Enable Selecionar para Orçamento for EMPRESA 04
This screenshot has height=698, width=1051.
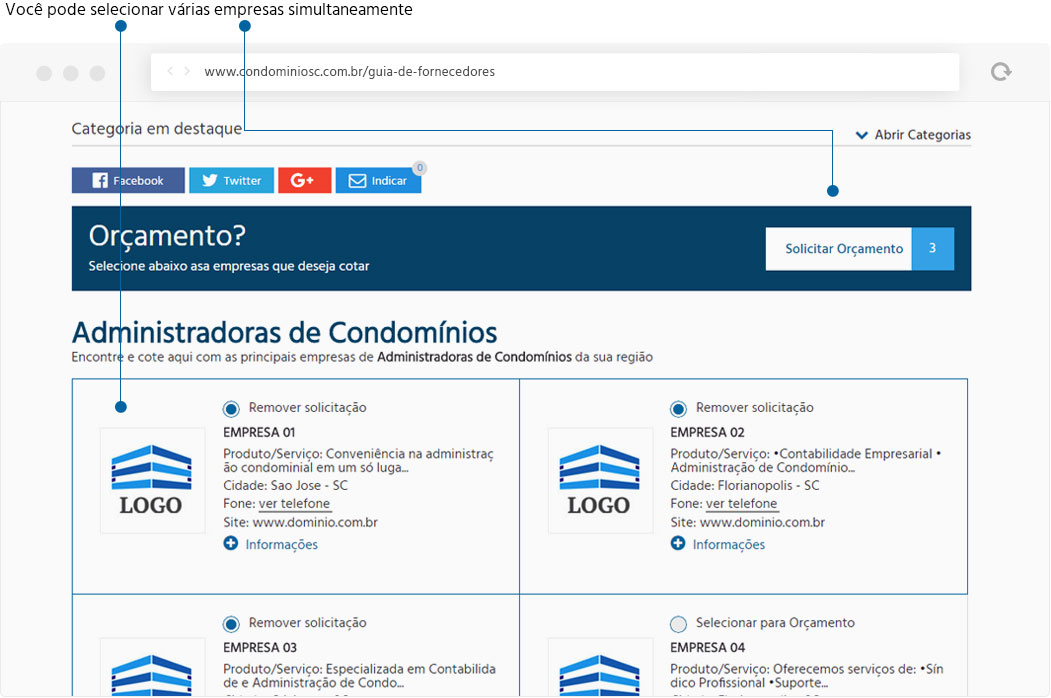[678, 623]
